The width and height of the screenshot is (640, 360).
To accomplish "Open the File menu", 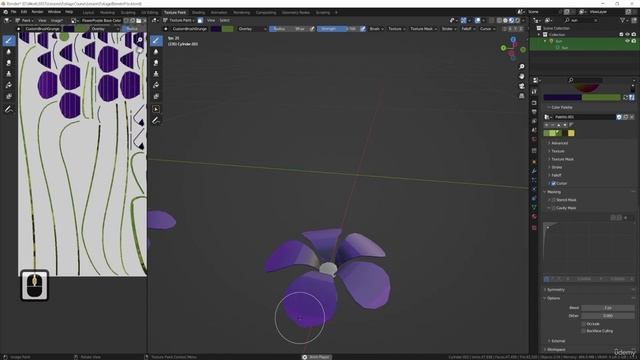I will click(13, 12).
